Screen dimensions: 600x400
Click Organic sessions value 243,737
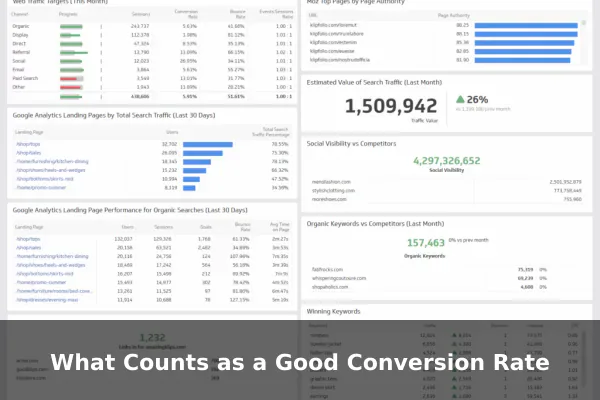tap(140, 26)
